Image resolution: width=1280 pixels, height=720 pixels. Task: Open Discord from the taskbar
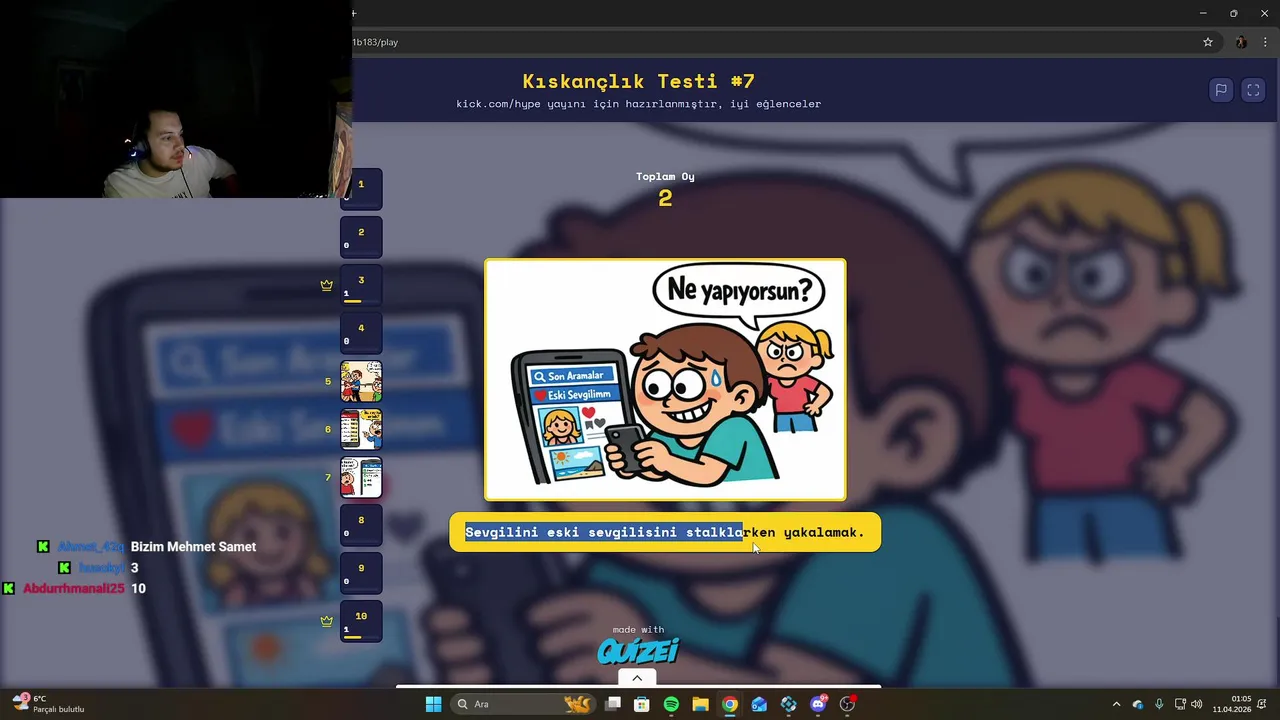[818, 704]
